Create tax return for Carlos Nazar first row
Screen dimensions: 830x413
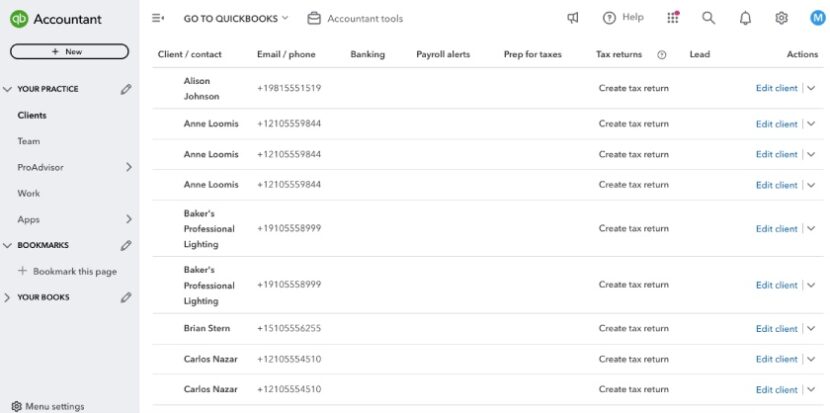click(x=633, y=359)
